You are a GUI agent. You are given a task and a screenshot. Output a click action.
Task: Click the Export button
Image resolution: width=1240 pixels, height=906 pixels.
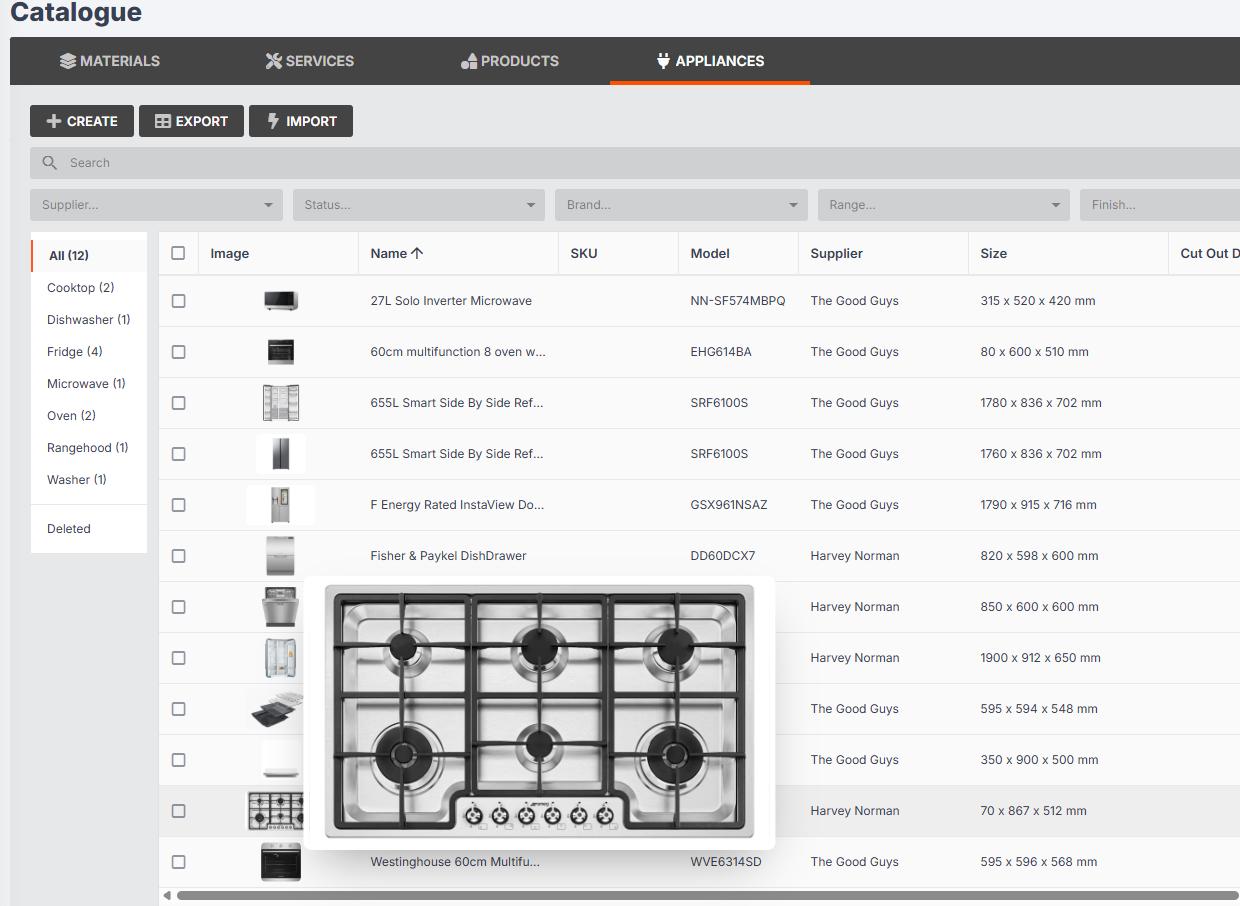190,121
